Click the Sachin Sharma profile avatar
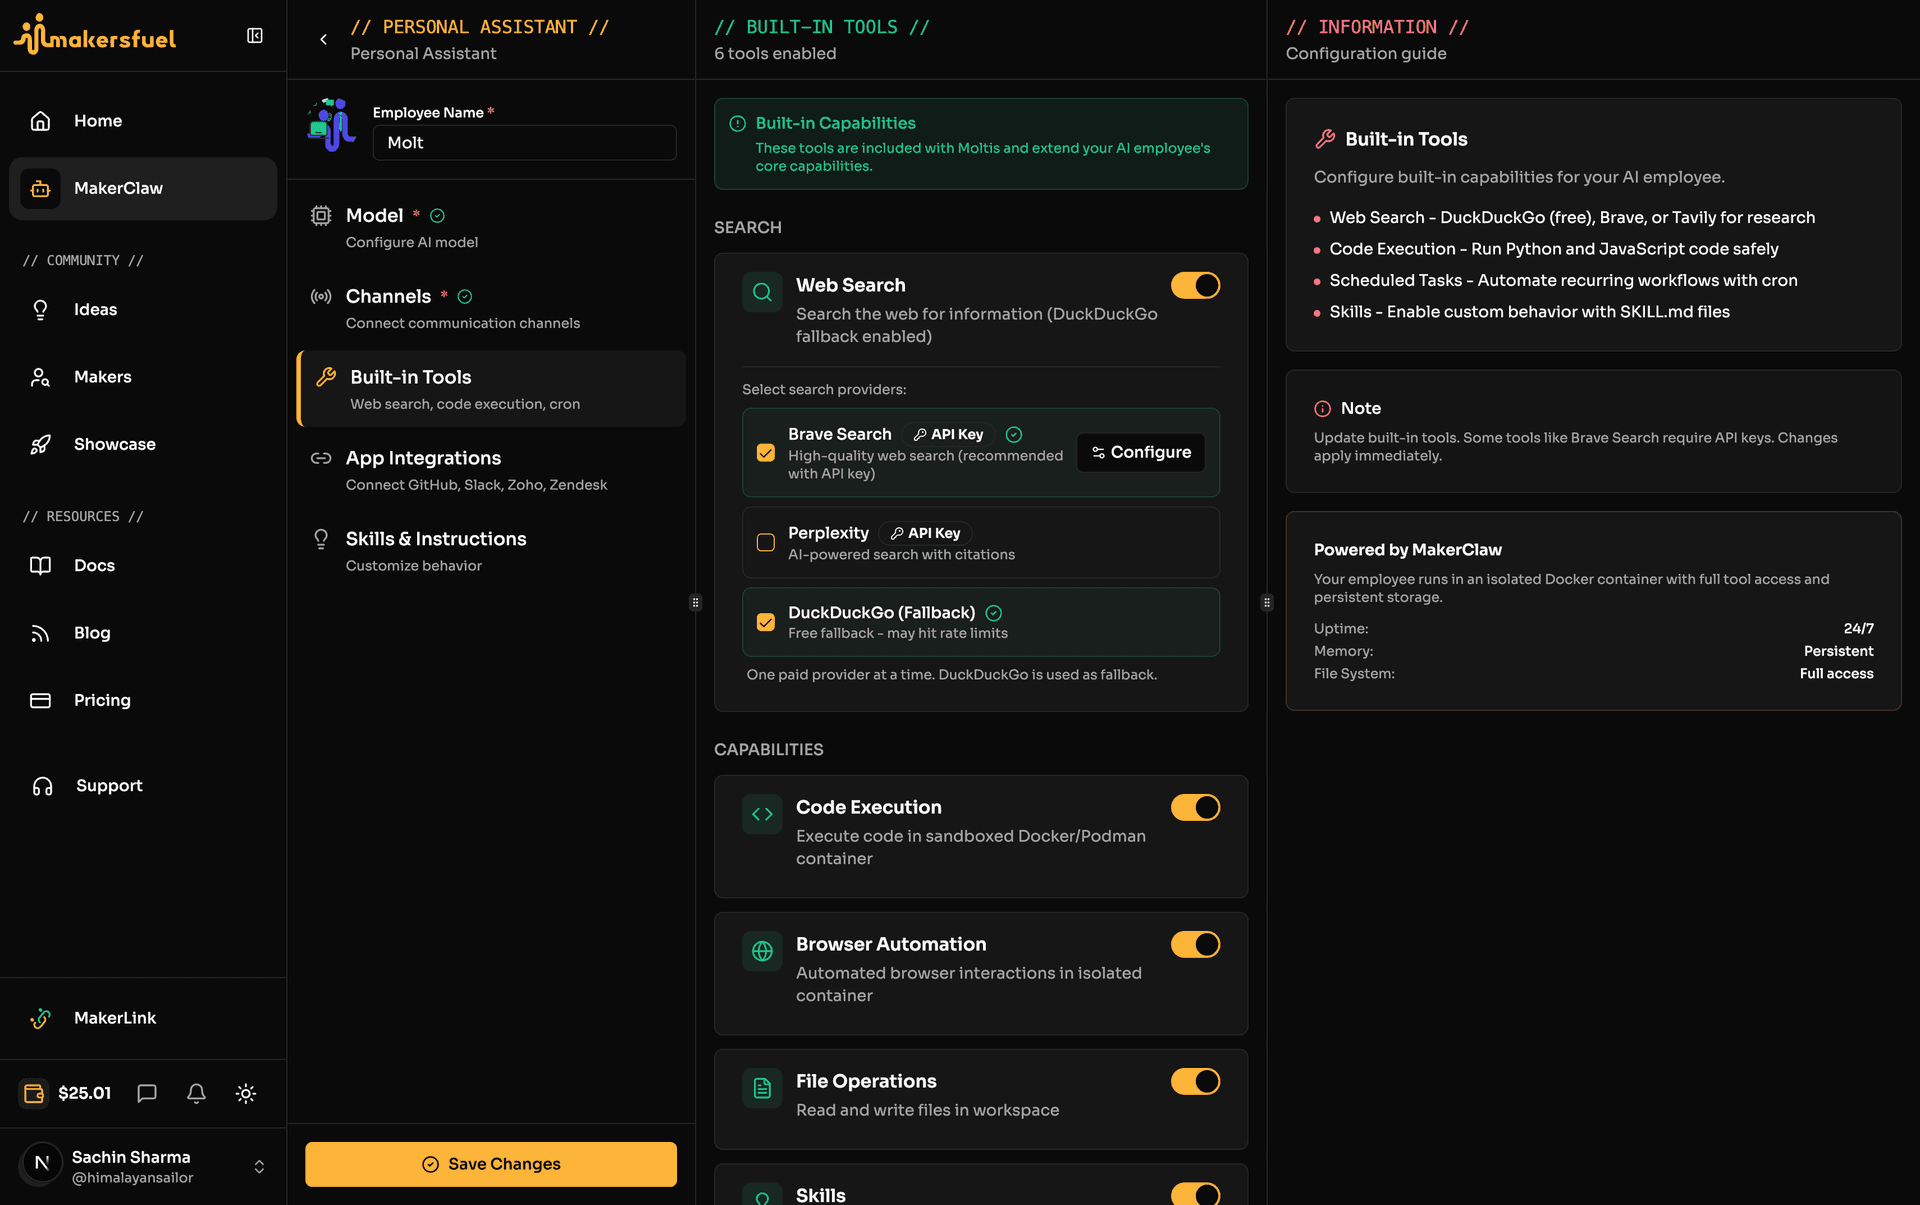The height and width of the screenshot is (1205, 1920). pyautogui.click(x=42, y=1163)
